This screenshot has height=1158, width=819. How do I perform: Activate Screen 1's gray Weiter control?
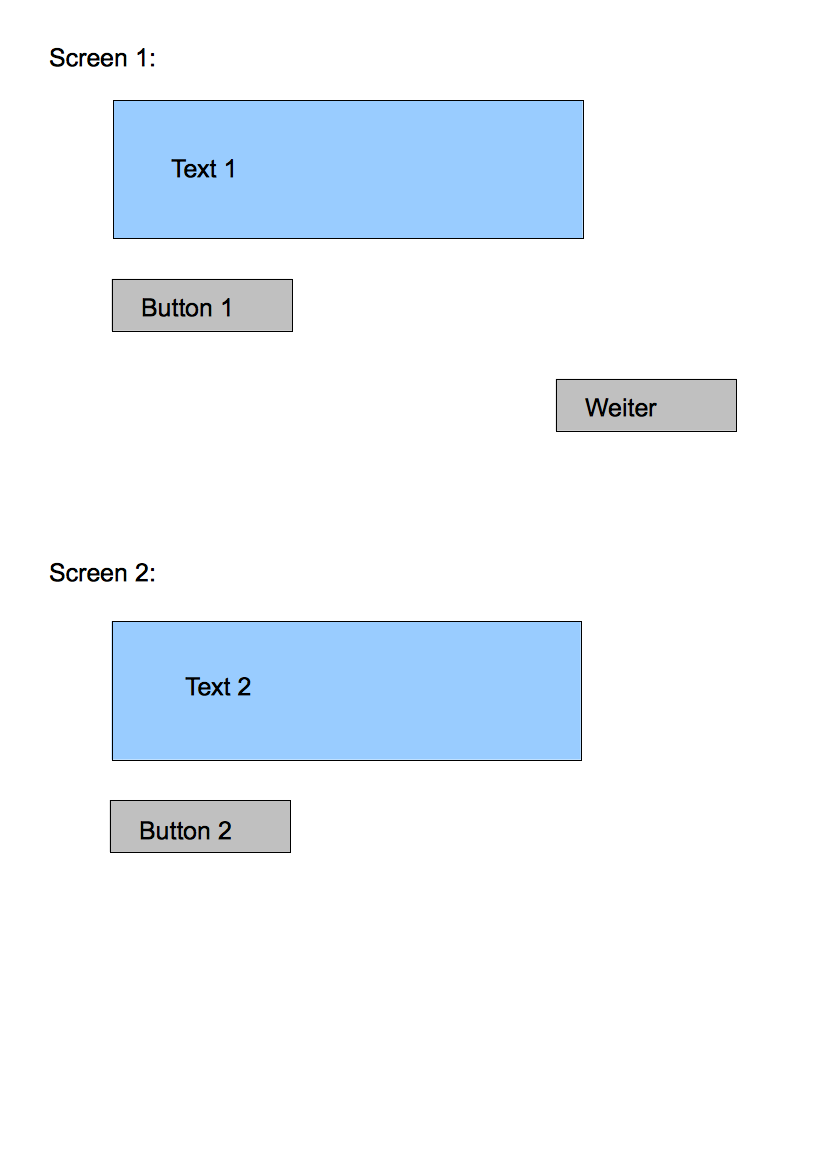click(x=646, y=406)
